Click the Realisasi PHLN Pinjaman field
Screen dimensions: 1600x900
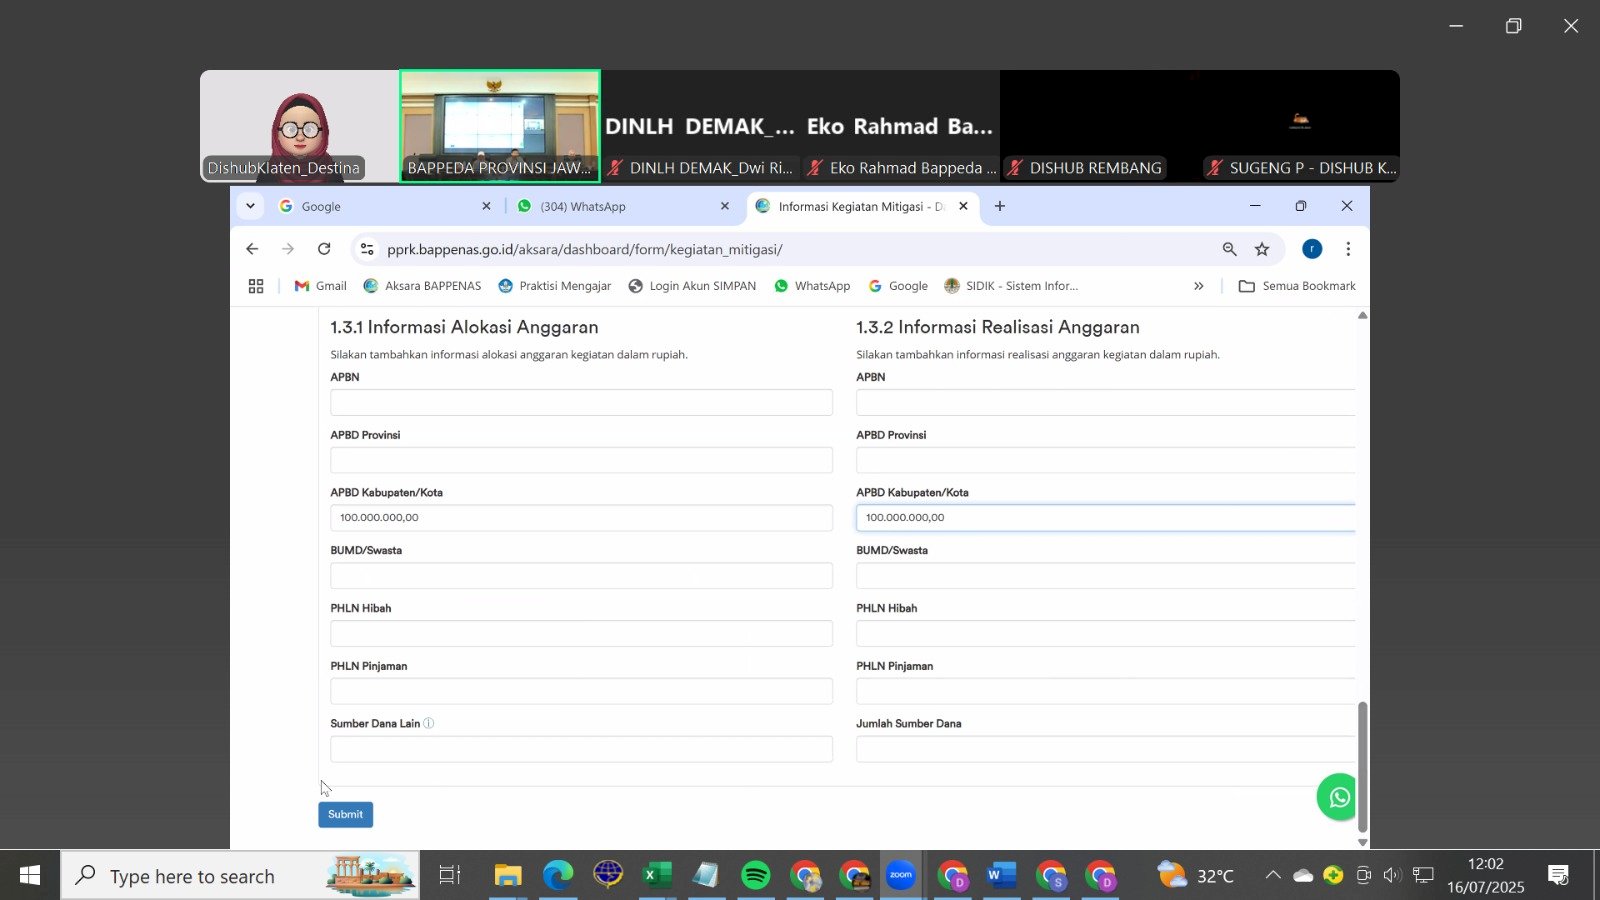[x=1106, y=691]
